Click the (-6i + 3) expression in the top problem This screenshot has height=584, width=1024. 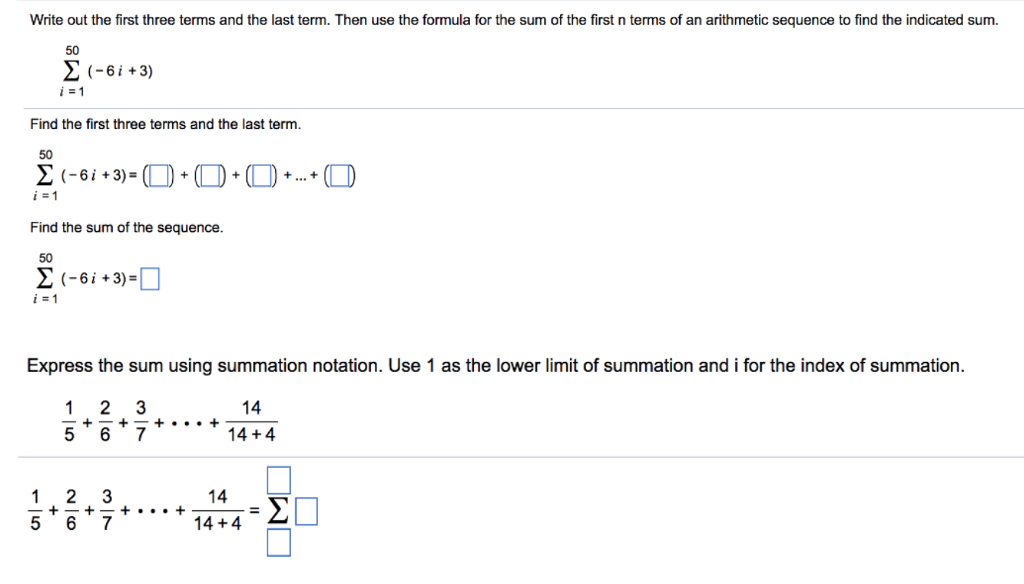120,71
